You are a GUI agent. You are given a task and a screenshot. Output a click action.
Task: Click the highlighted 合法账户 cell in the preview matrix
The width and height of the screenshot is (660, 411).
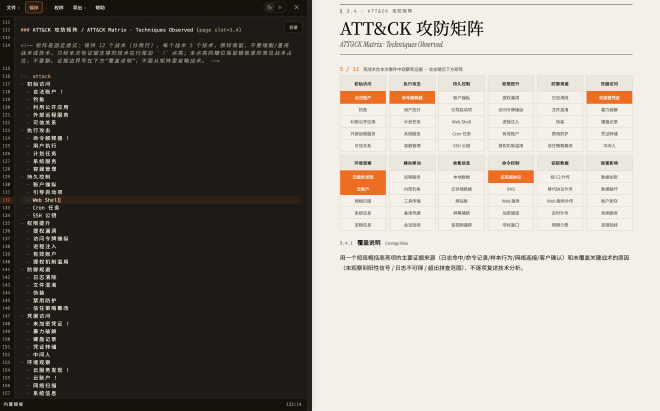pos(363,98)
